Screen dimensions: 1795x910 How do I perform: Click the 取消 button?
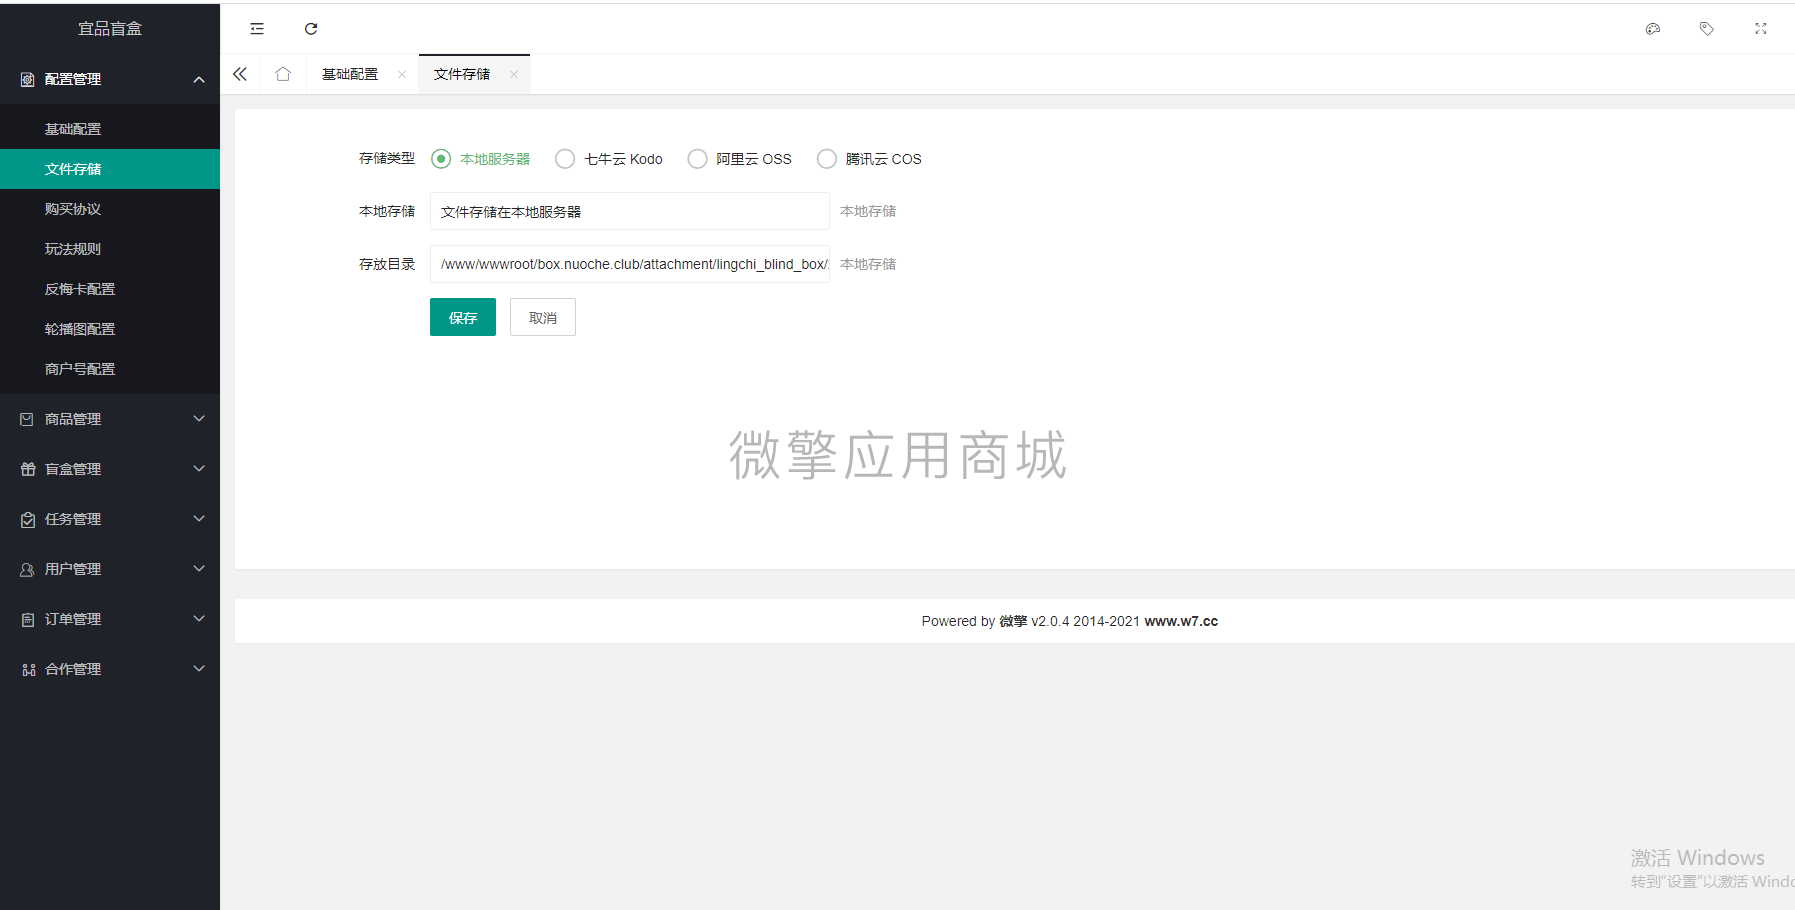click(x=543, y=317)
